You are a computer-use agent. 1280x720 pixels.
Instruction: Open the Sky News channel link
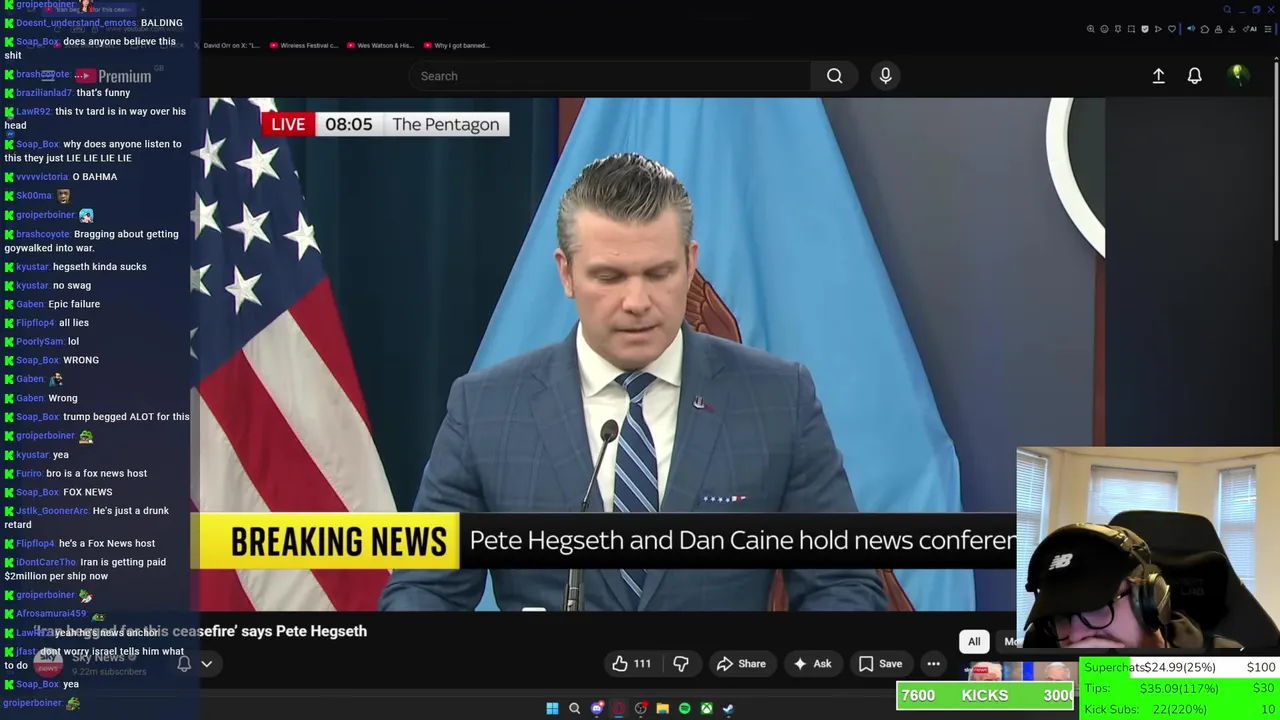pos(97,657)
